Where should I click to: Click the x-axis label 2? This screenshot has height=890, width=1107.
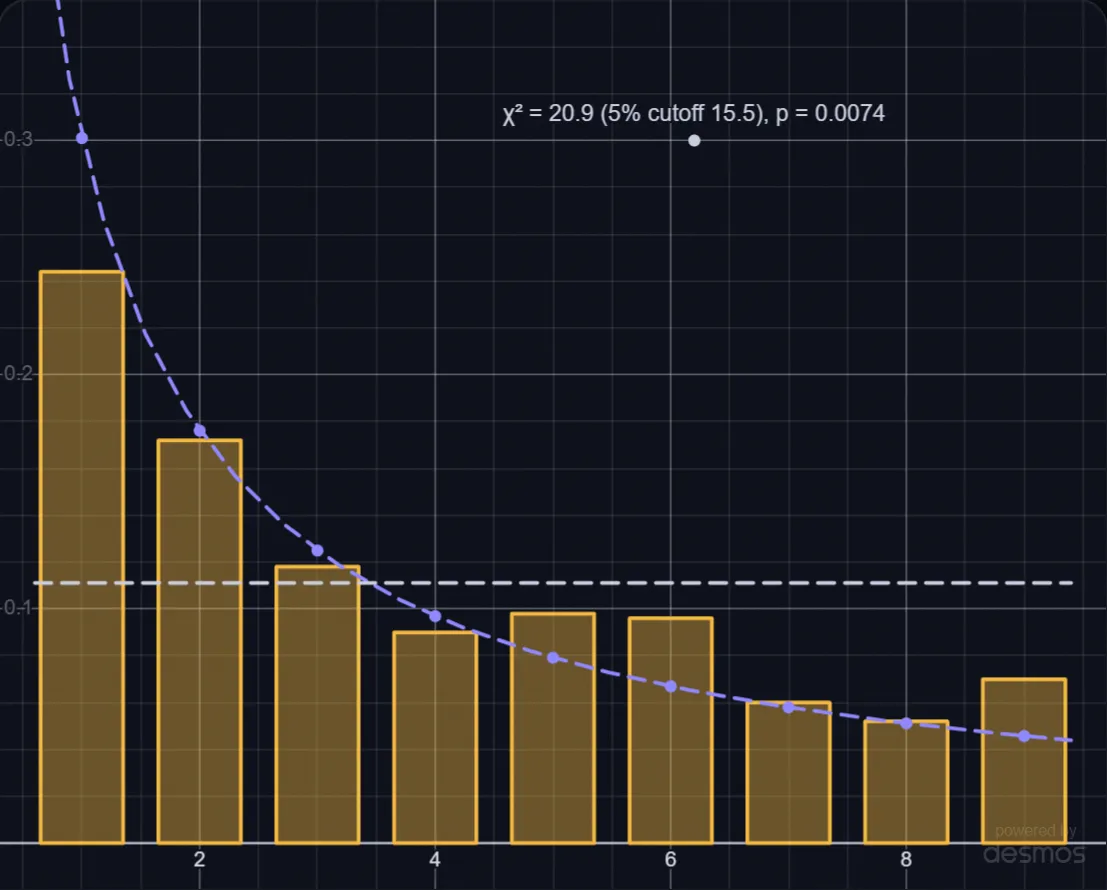[200, 860]
